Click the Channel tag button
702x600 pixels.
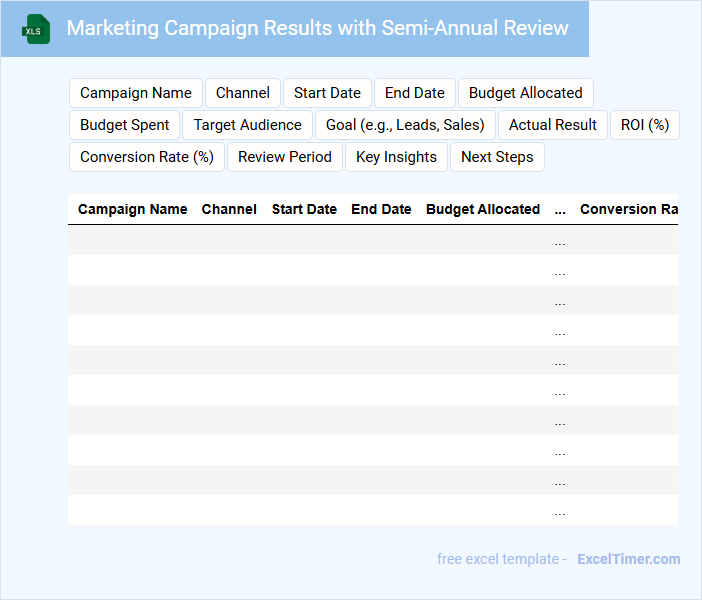[243, 93]
